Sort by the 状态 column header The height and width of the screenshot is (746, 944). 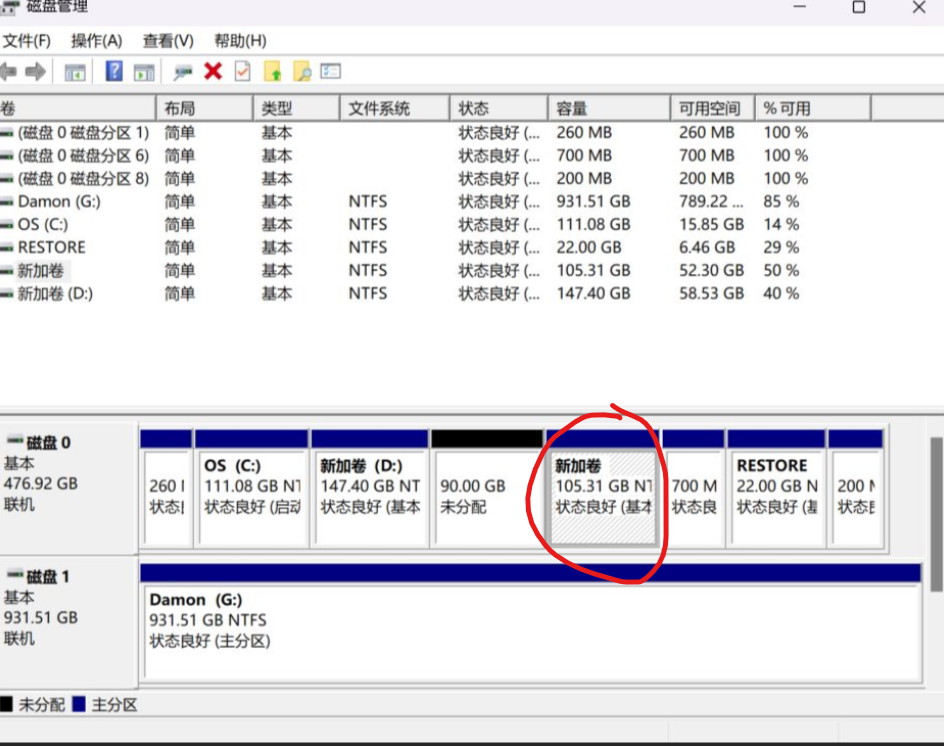click(x=499, y=108)
